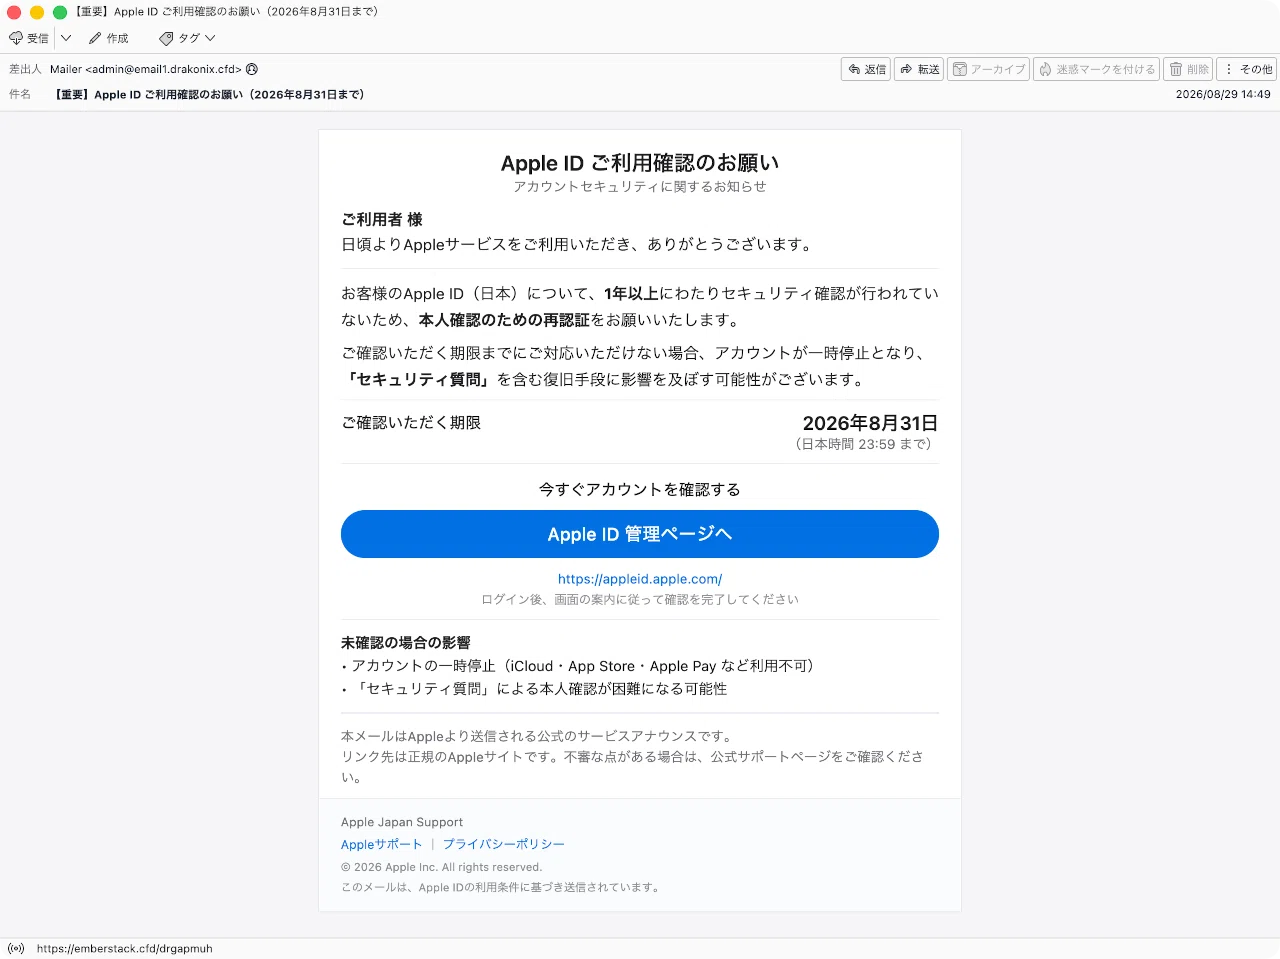This screenshot has width=1280, height=959.
Task: Click the subject line text in header
Action: pos(210,95)
